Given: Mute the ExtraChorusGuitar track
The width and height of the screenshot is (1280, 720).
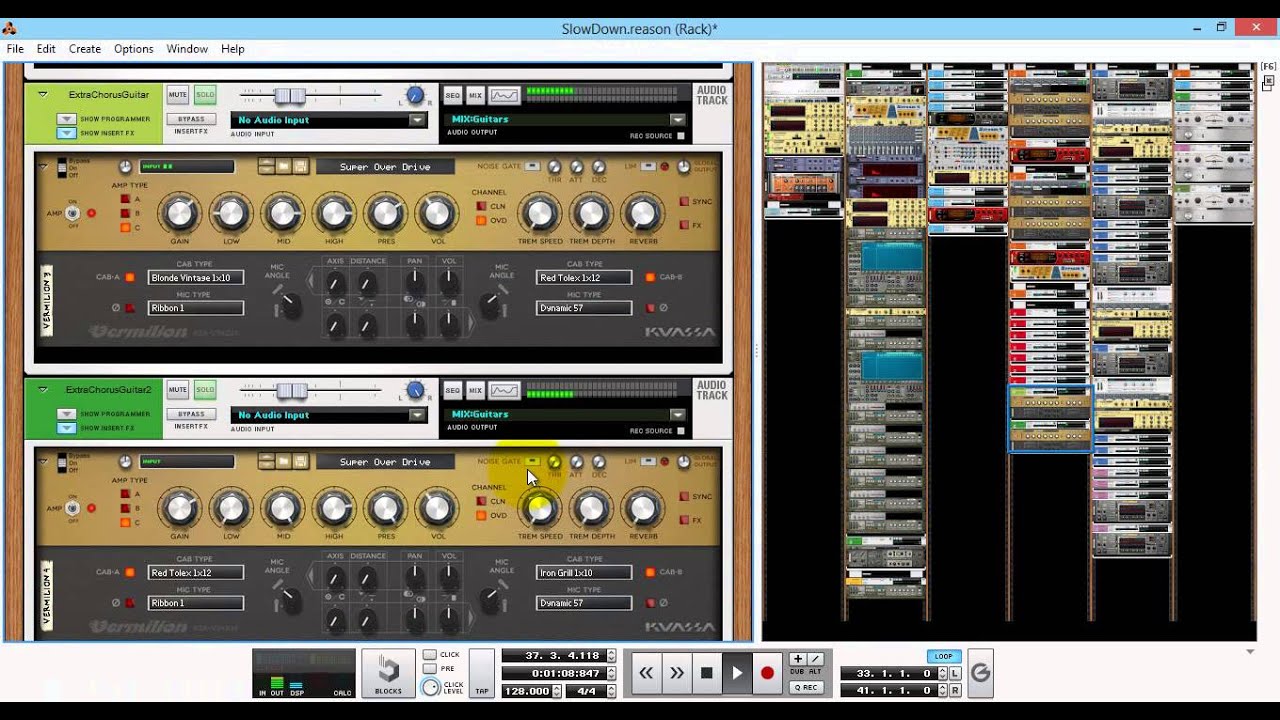Looking at the screenshot, I should tap(178, 94).
